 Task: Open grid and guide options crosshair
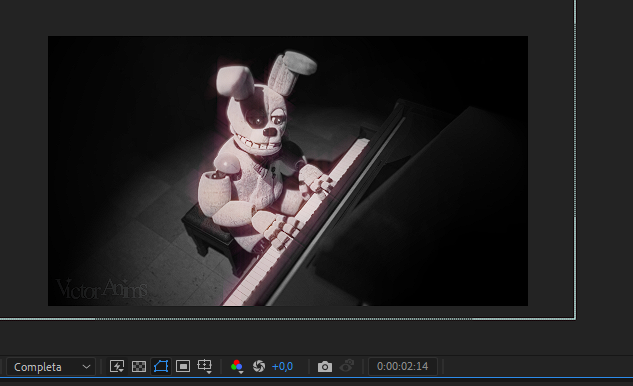click(x=205, y=367)
